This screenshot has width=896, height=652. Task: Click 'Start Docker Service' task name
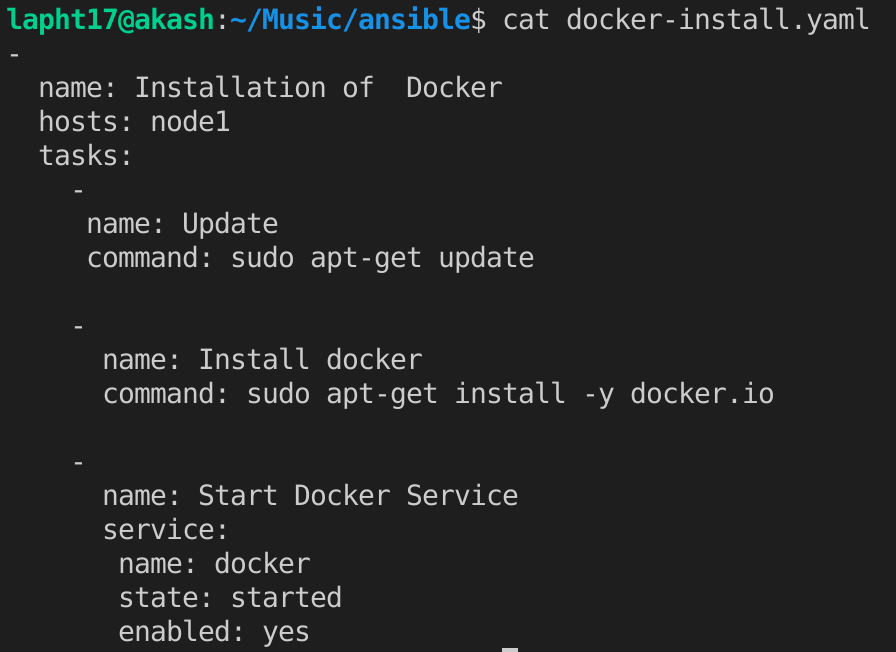pyautogui.click(x=358, y=496)
